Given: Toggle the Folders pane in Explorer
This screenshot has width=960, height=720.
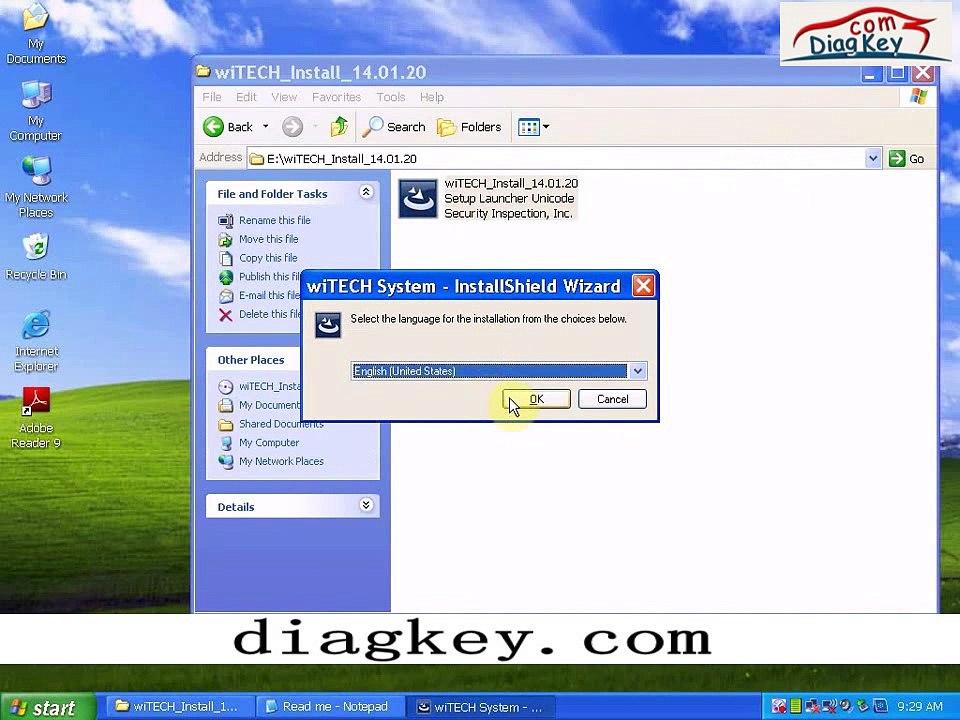Looking at the screenshot, I should click(469, 127).
